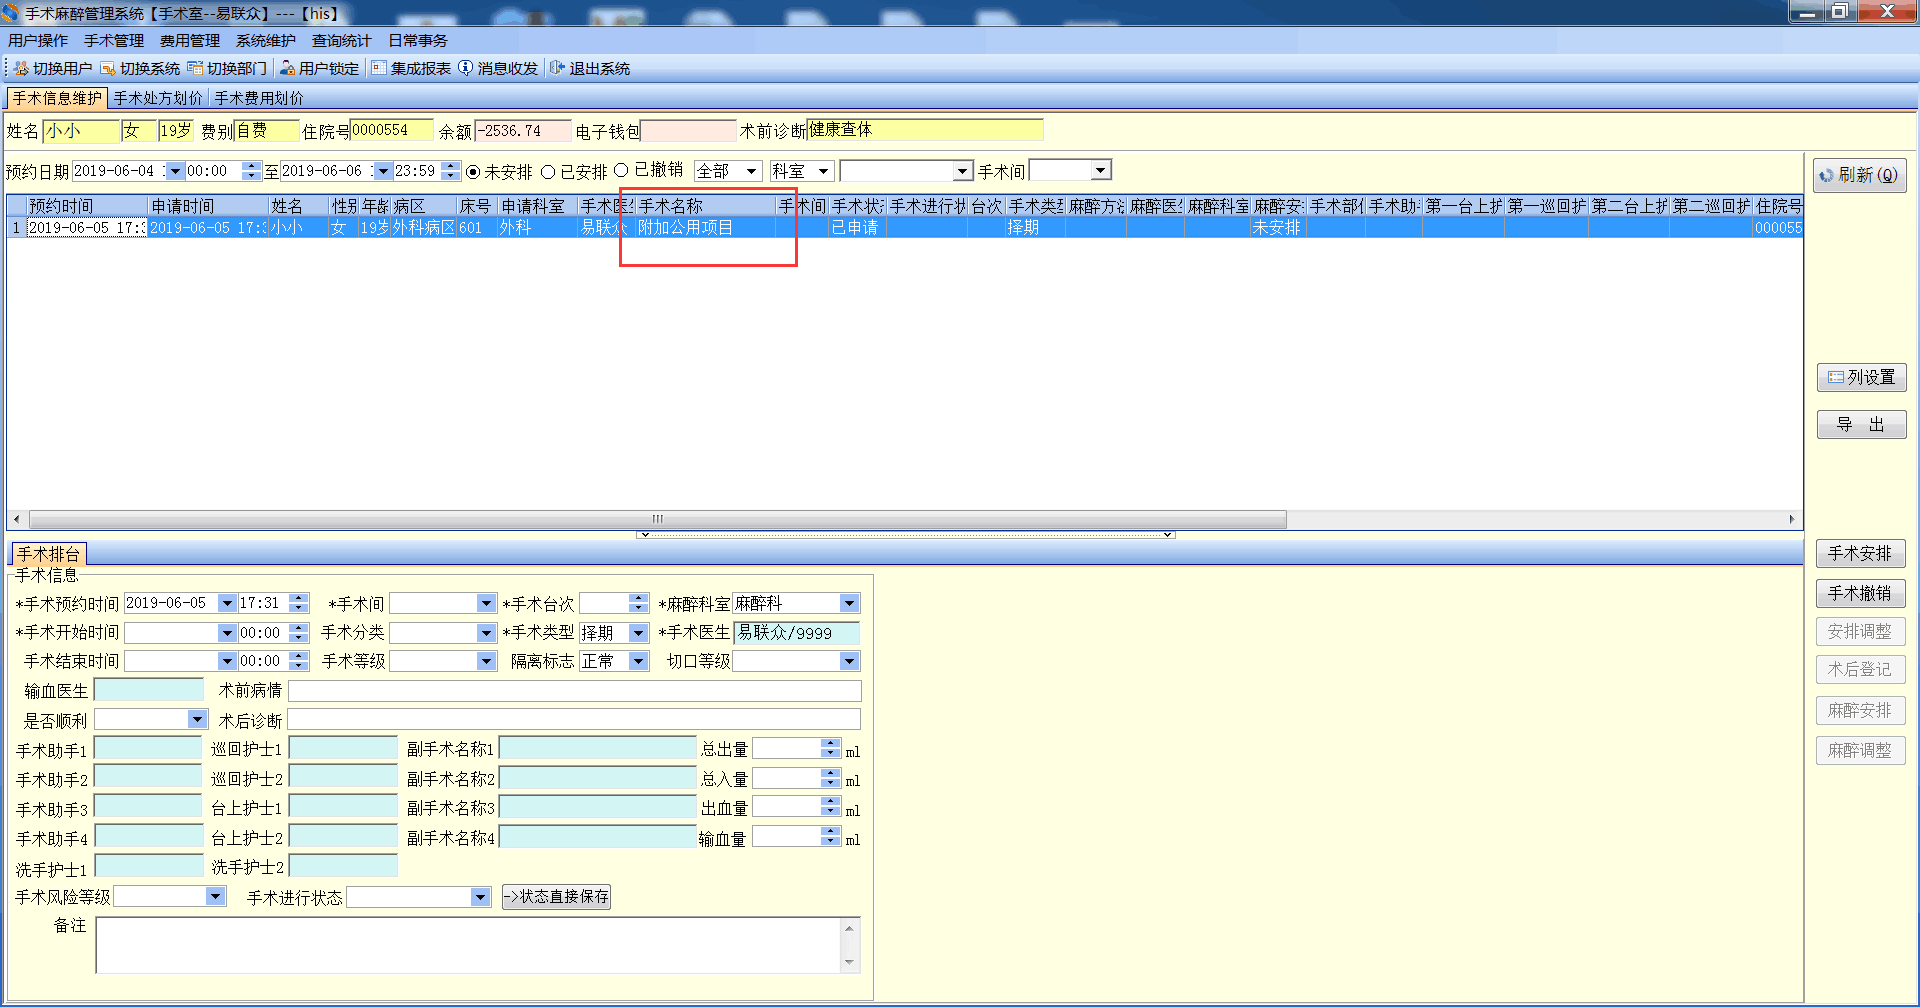1920x1007 pixels.
Task: Open the 手术预约时间 date picker dropdown
Action: click(x=227, y=603)
